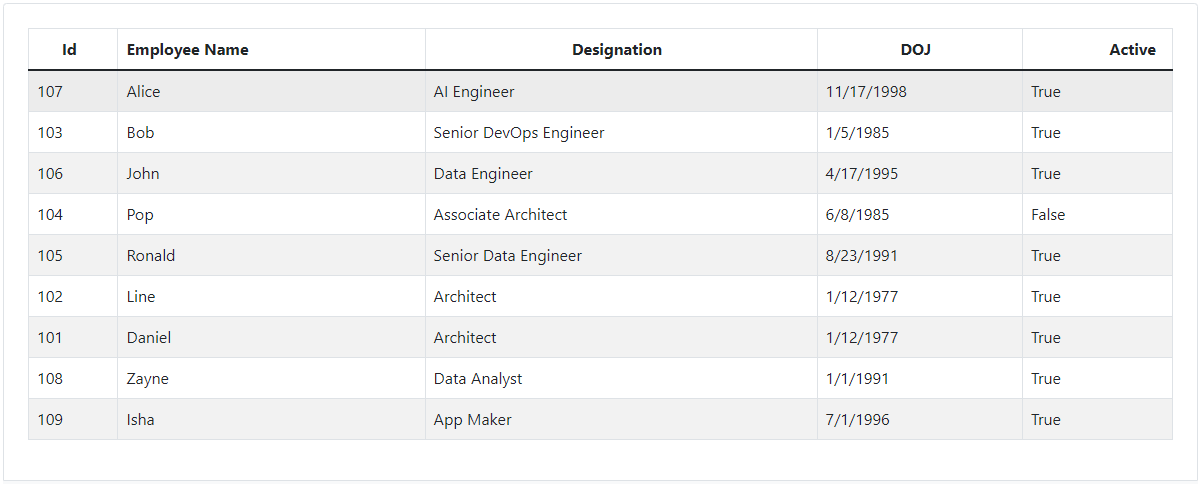Click the Senior DevOps Engineer designation cell
Image resolution: width=1201 pixels, height=484 pixels.
pos(519,133)
